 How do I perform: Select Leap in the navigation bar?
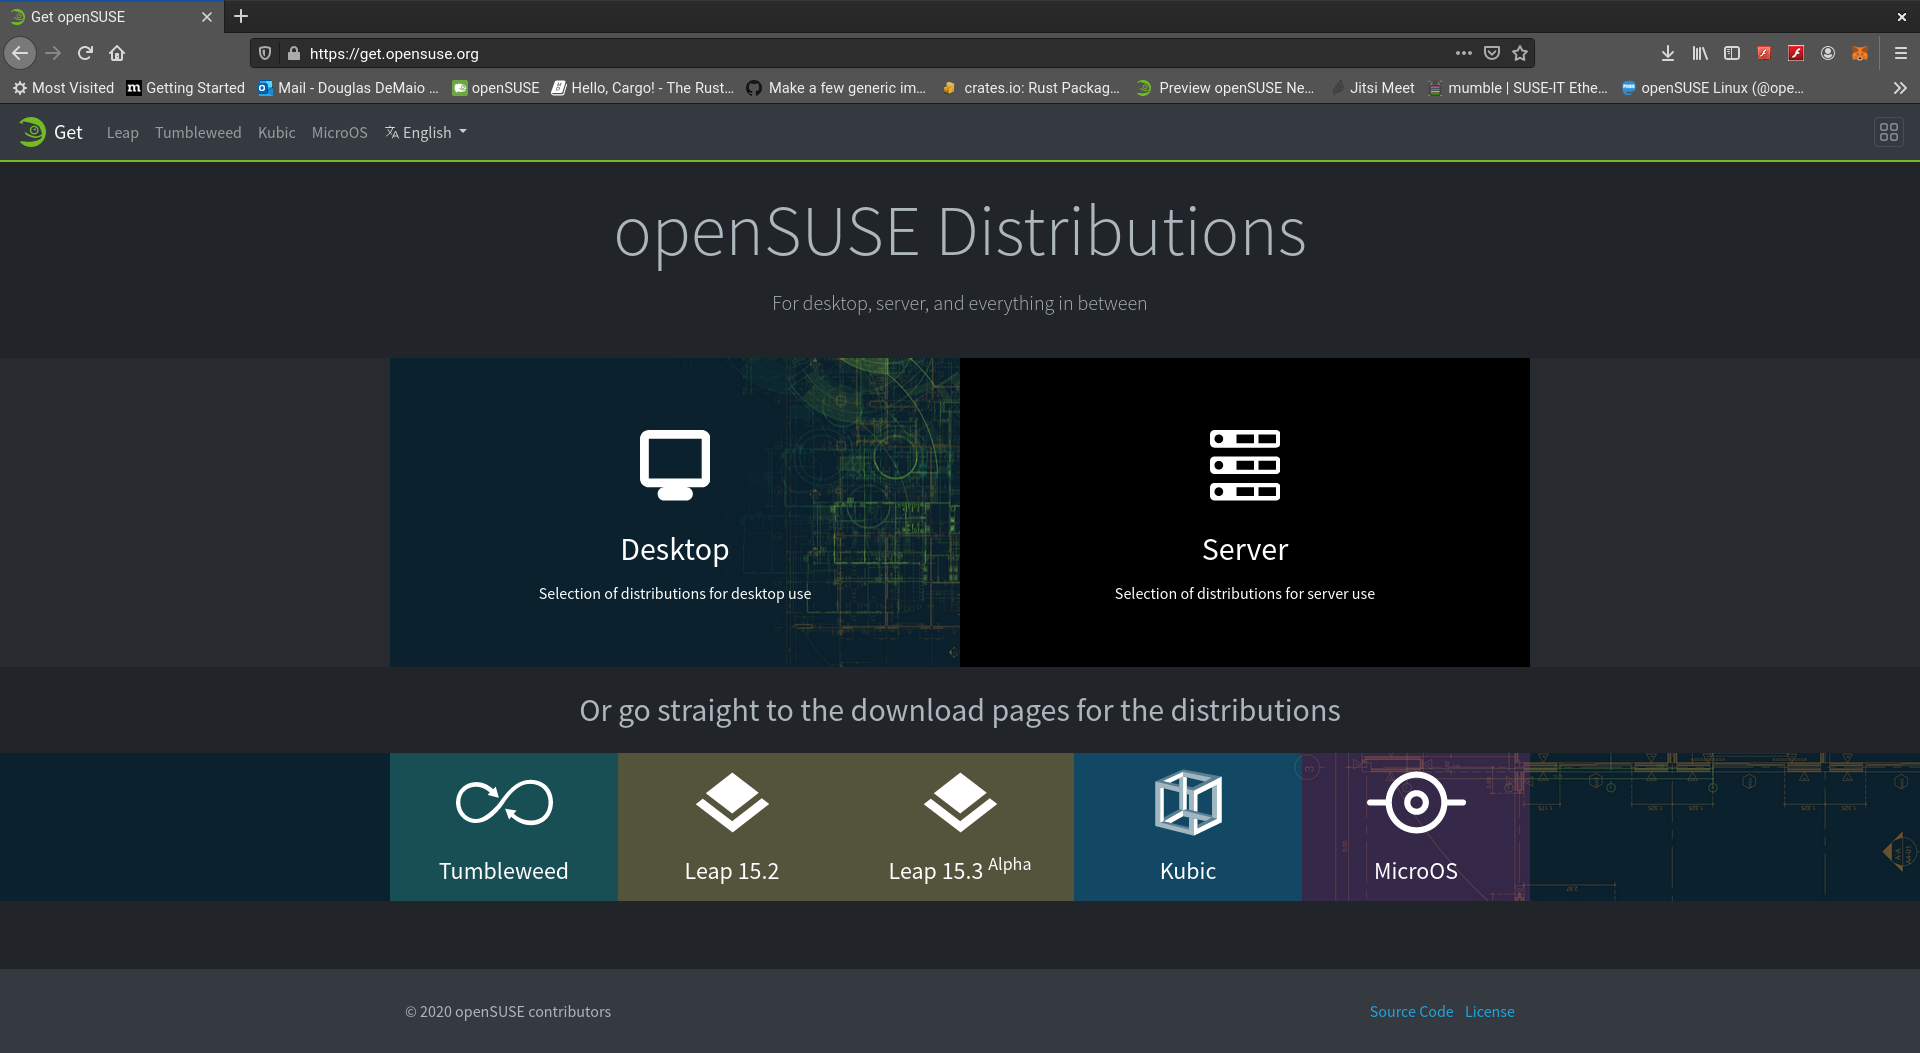(122, 132)
